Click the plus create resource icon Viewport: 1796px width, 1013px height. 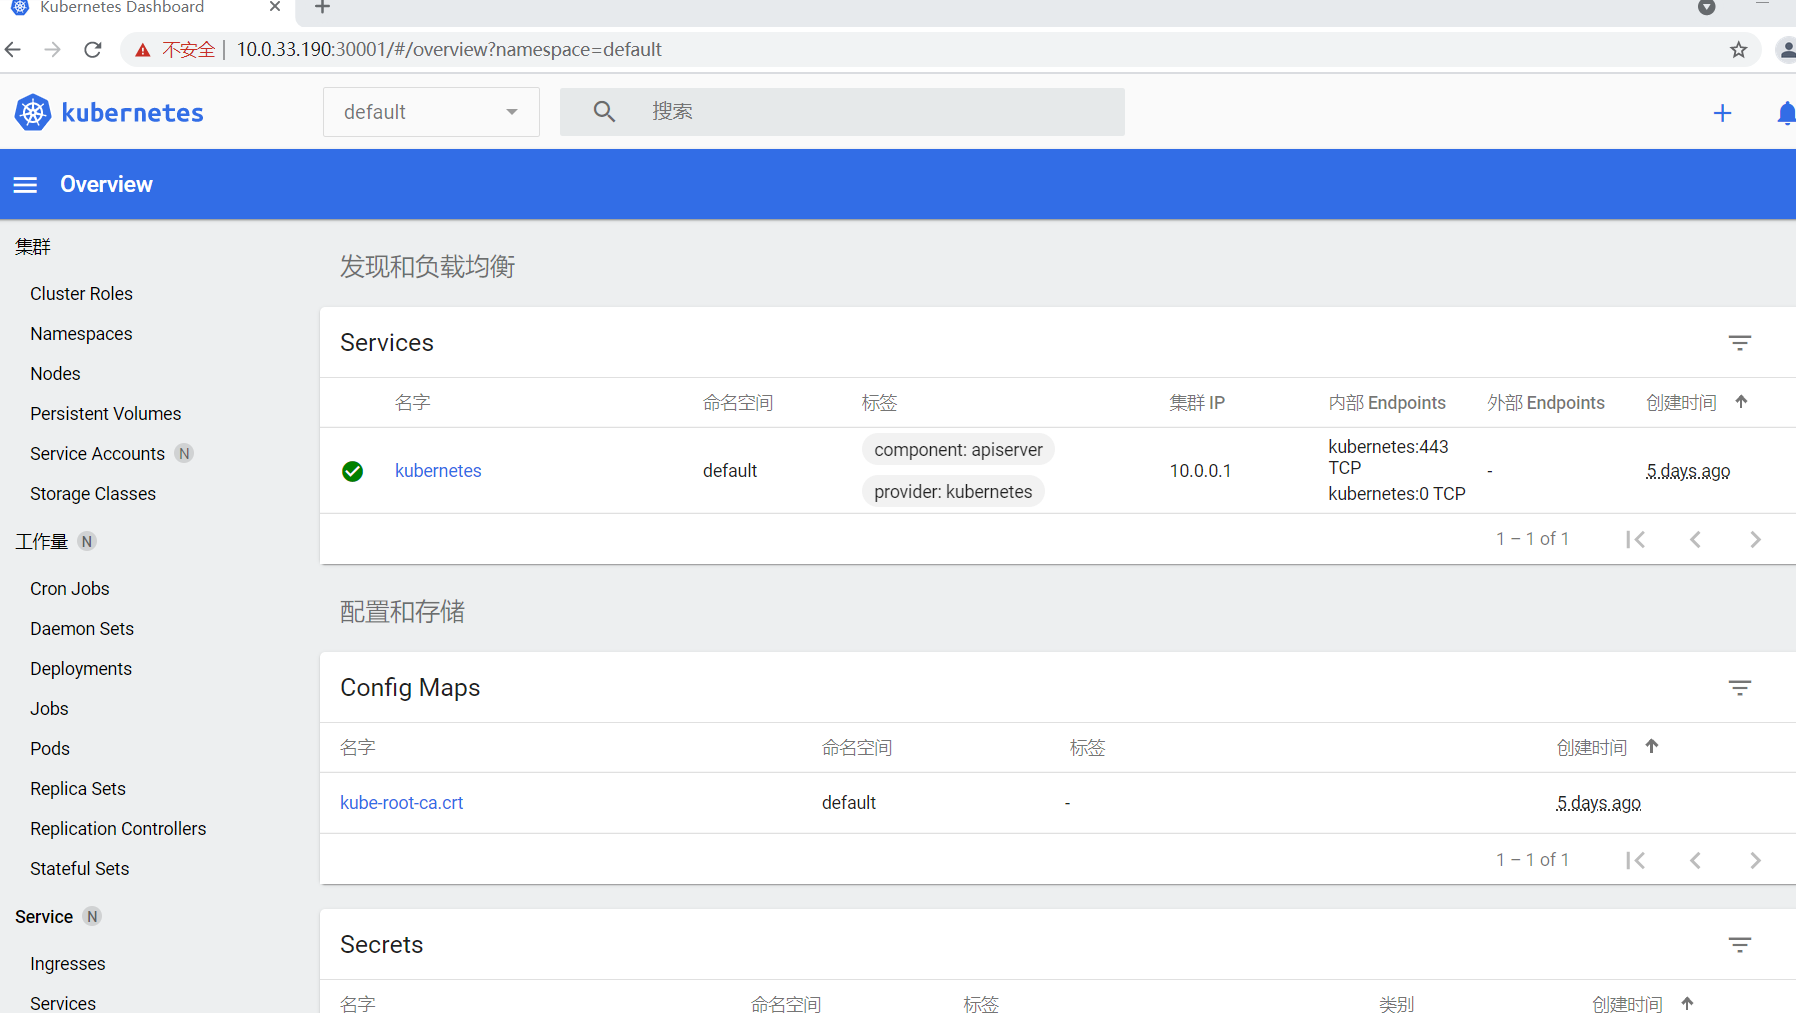(1722, 113)
